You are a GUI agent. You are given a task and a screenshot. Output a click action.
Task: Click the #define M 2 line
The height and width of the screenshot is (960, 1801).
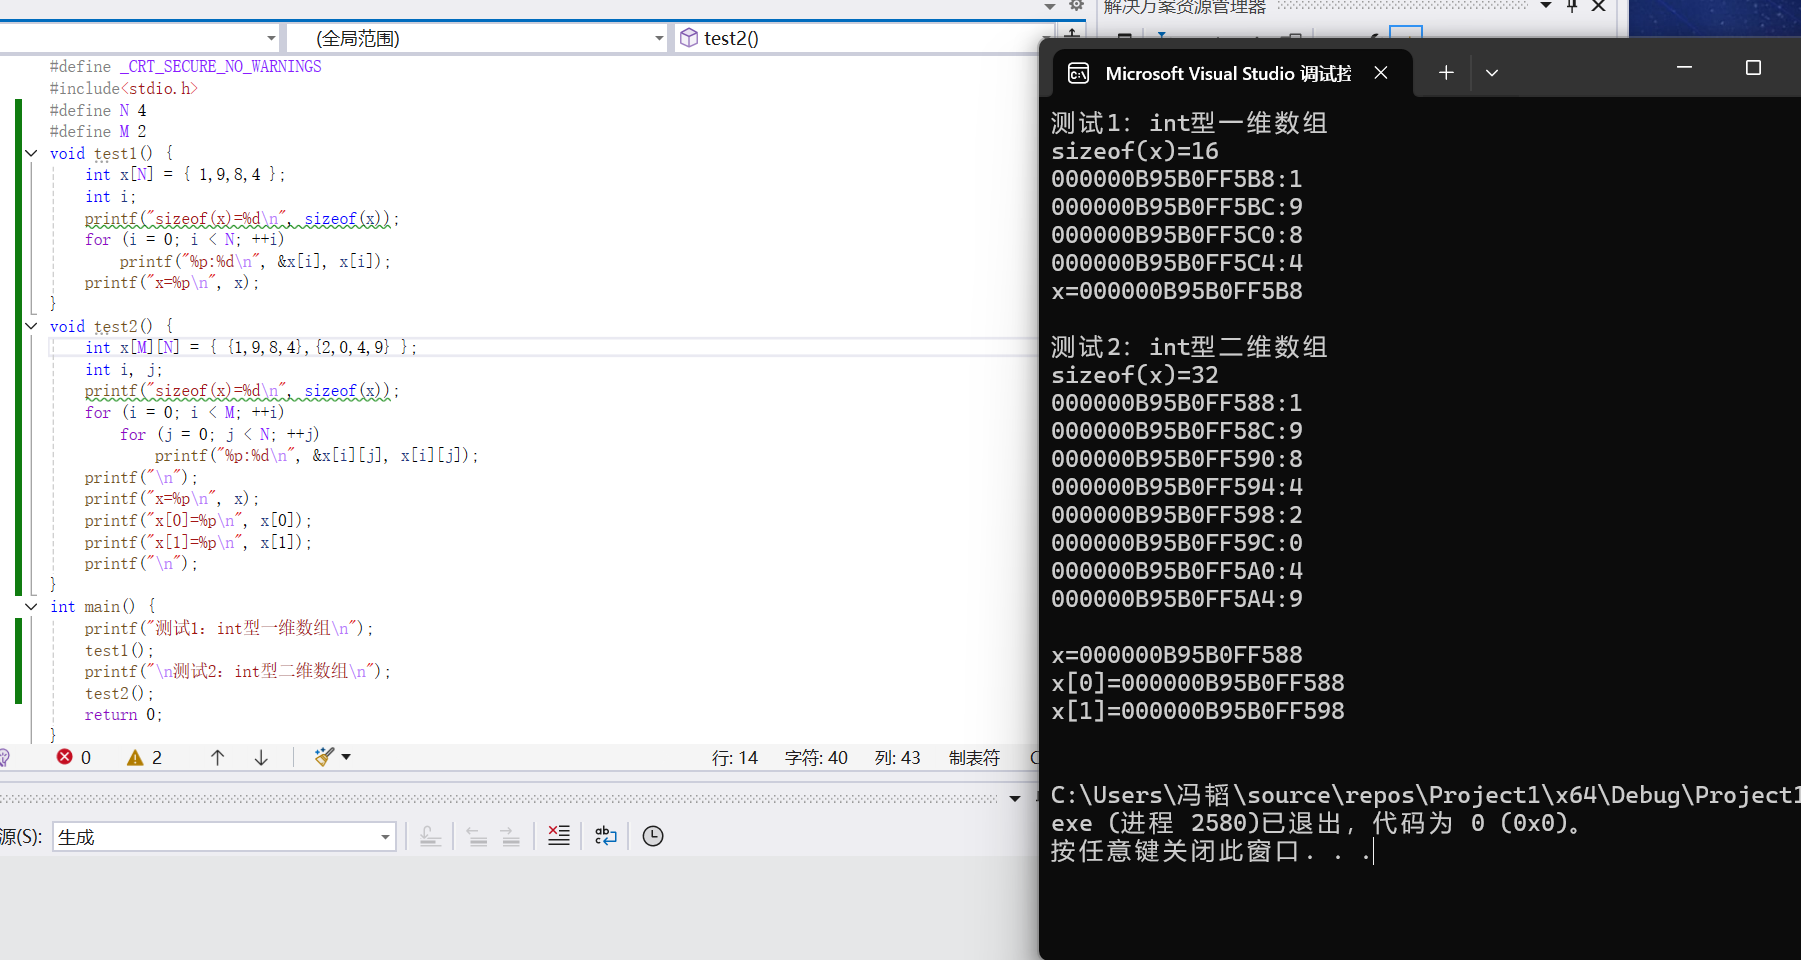[x=98, y=131]
